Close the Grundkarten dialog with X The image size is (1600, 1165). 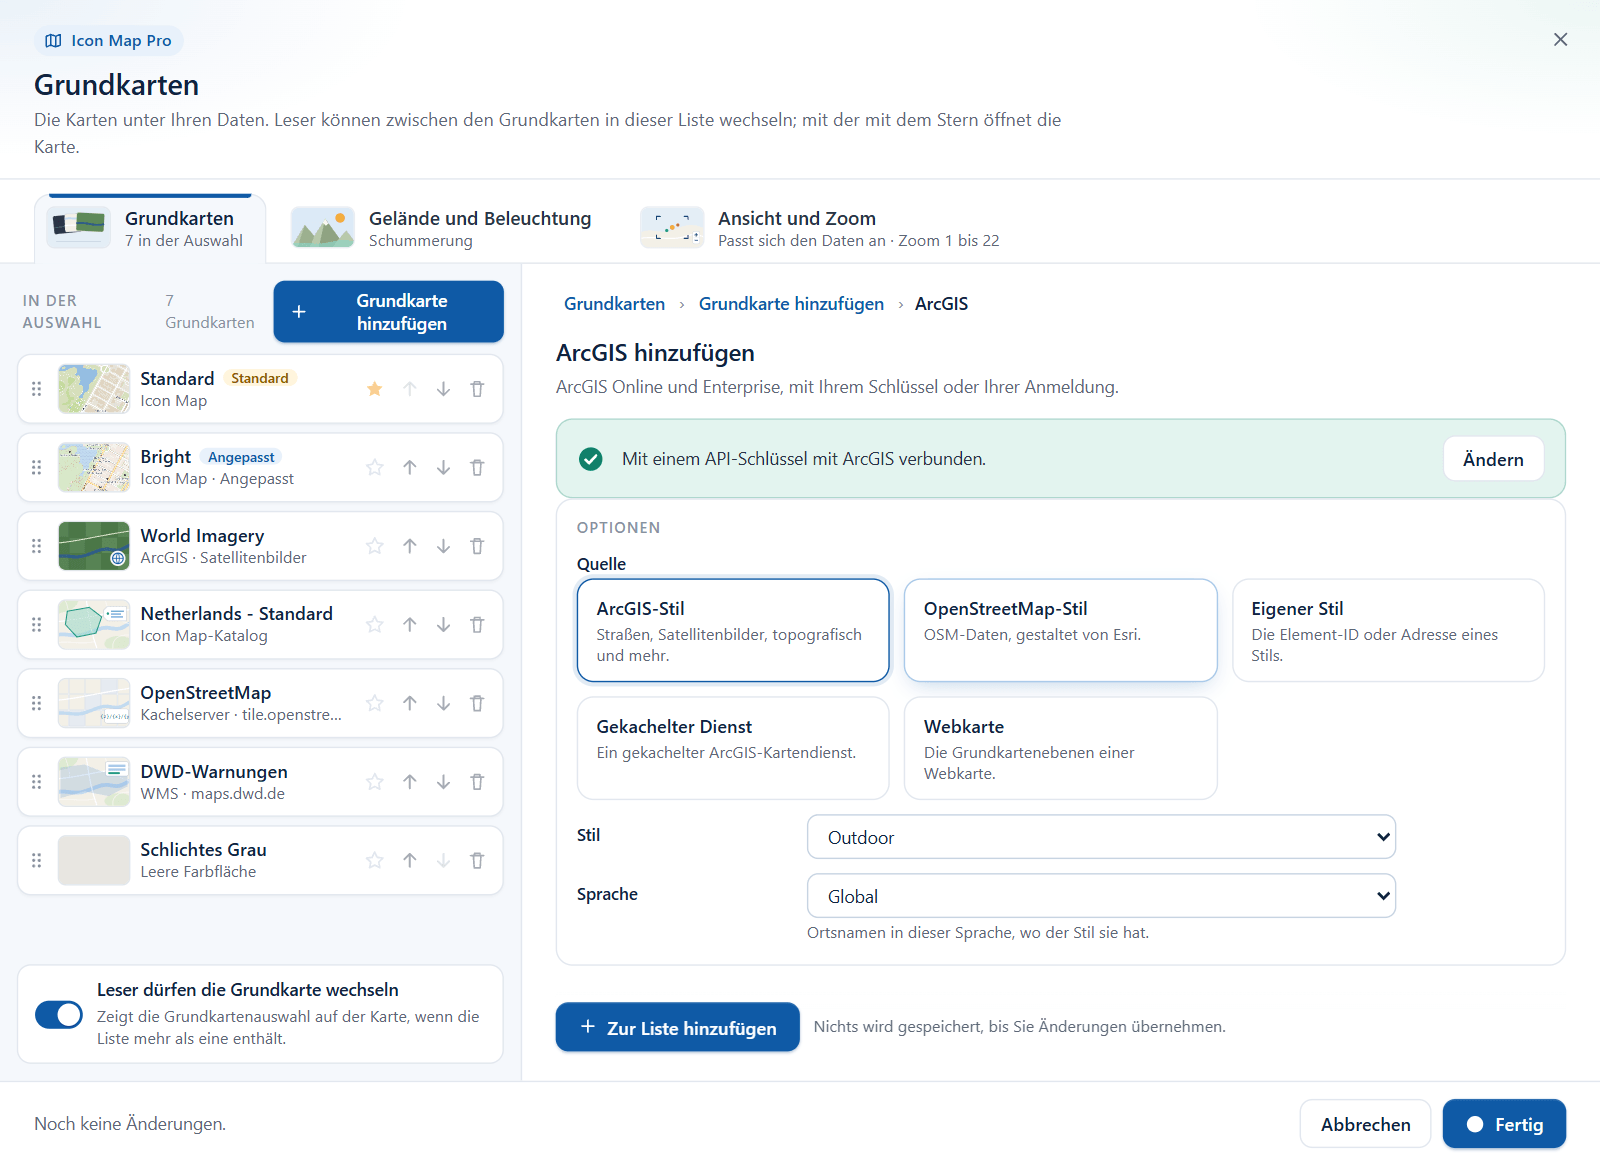(x=1560, y=40)
